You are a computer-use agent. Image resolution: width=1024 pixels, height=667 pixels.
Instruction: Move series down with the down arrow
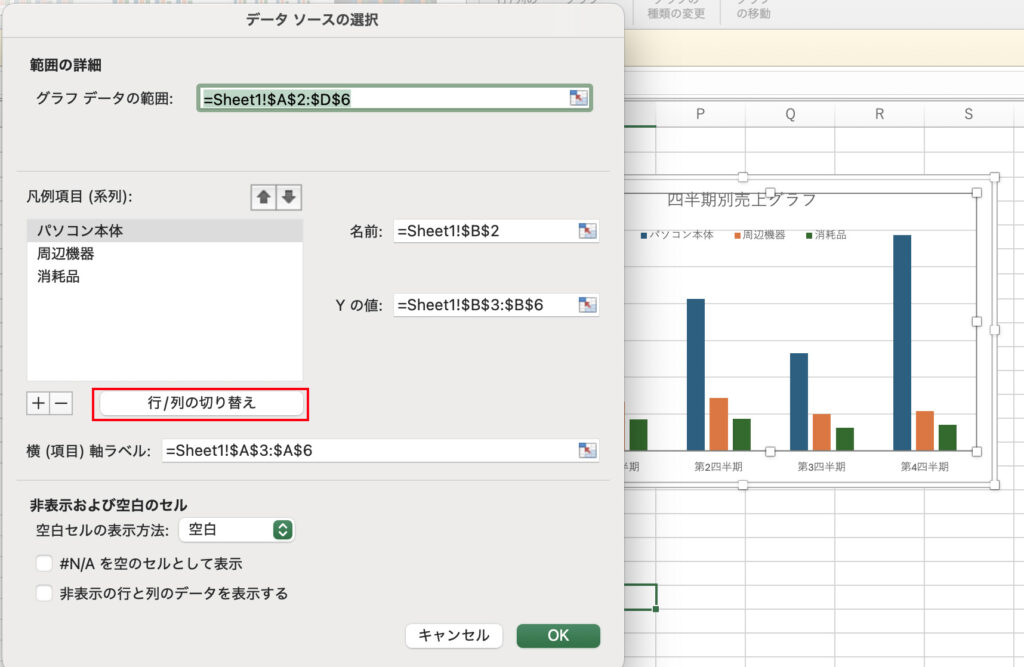click(x=288, y=197)
